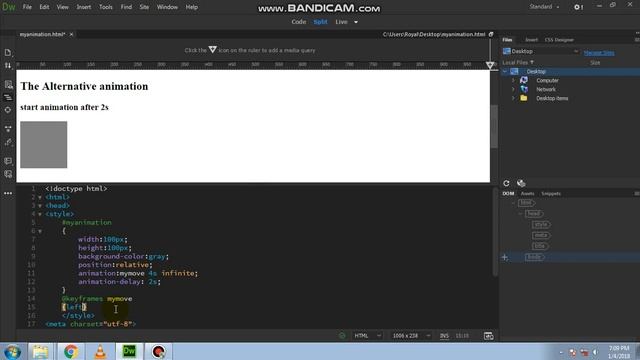Click the plus add-element icon in DOM panel

(505, 257)
